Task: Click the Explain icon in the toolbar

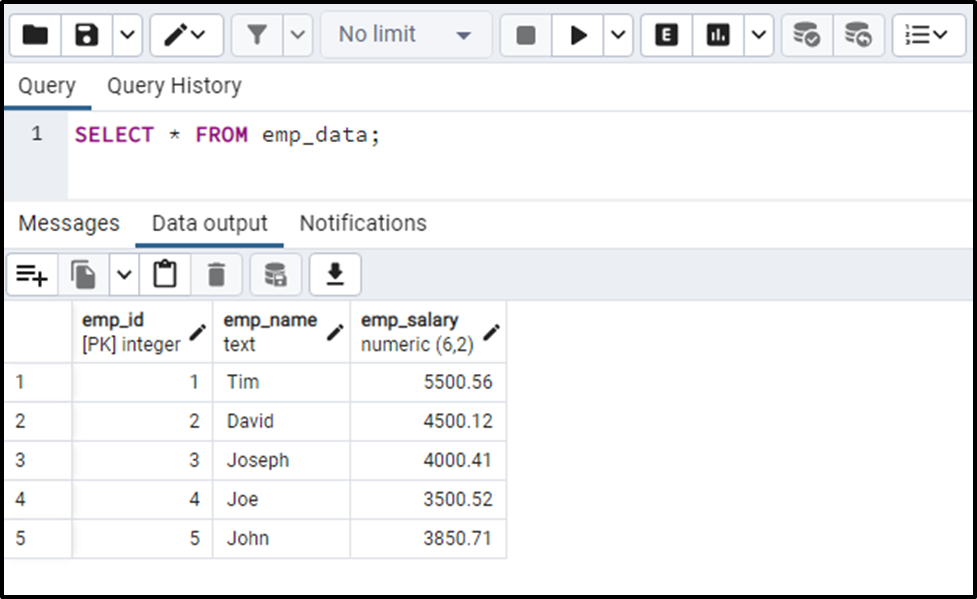Action: click(x=665, y=33)
